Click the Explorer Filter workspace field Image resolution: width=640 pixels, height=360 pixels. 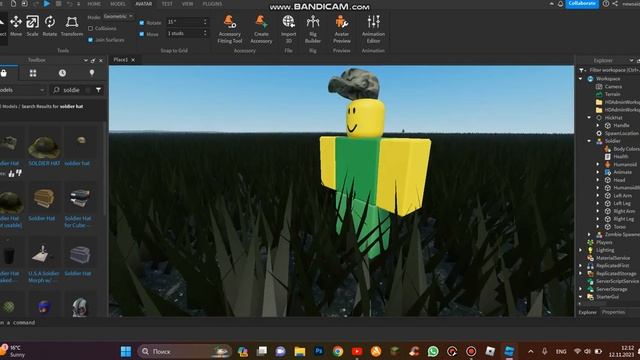click(x=614, y=70)
